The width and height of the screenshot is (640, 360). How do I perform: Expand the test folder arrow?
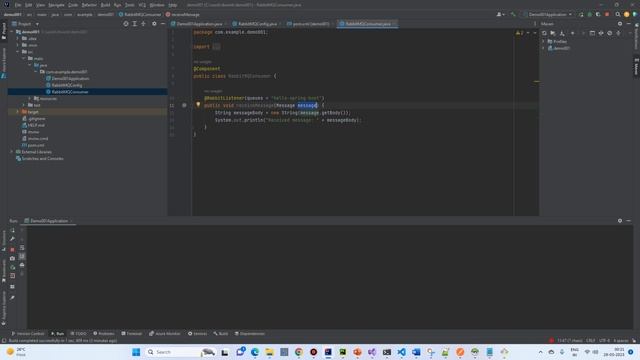24,105
